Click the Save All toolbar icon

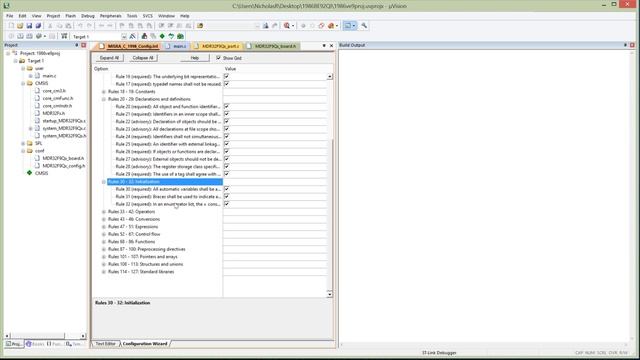click(38, 26)
